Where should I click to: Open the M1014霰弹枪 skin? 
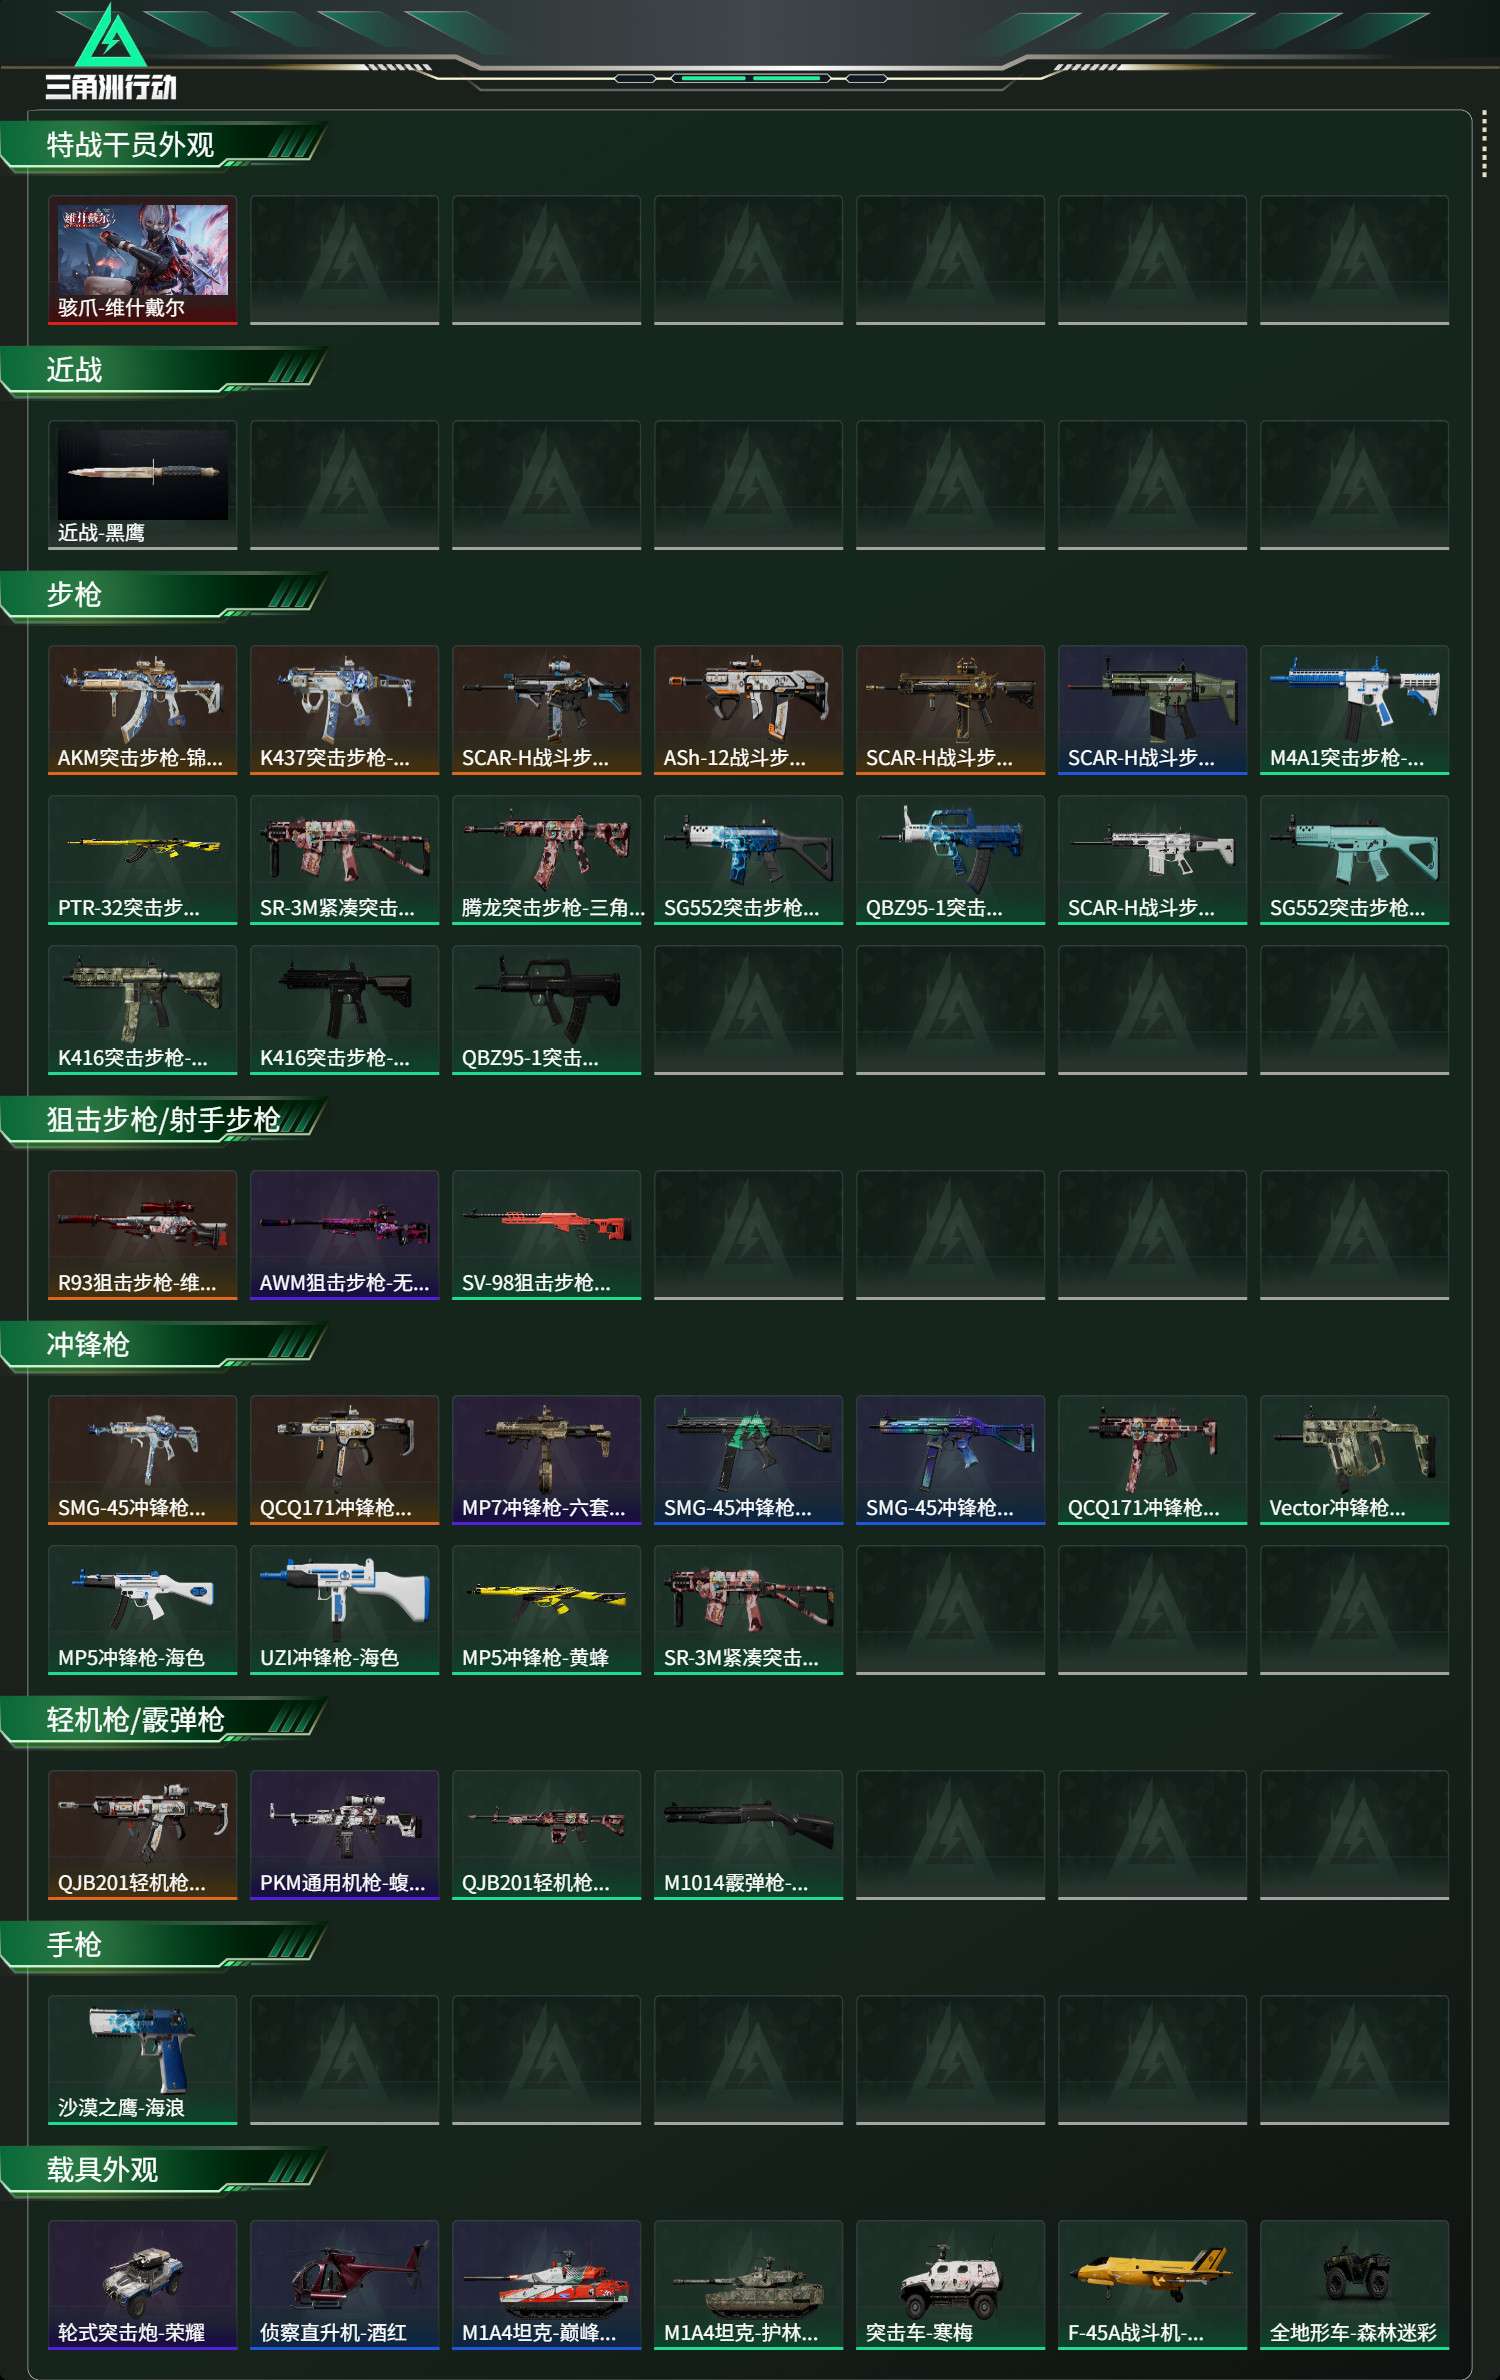coord(748,1835)
